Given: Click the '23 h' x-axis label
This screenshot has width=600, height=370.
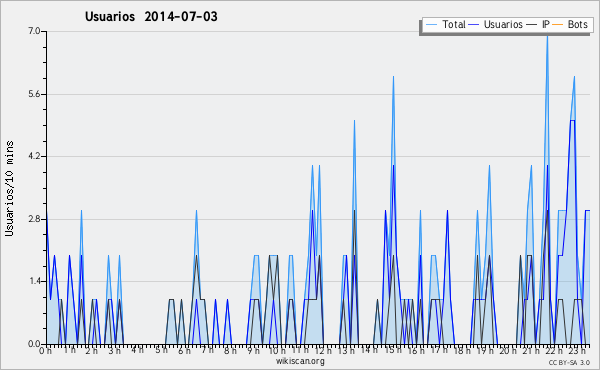Looking at the screenshot, I should (577, 351).
